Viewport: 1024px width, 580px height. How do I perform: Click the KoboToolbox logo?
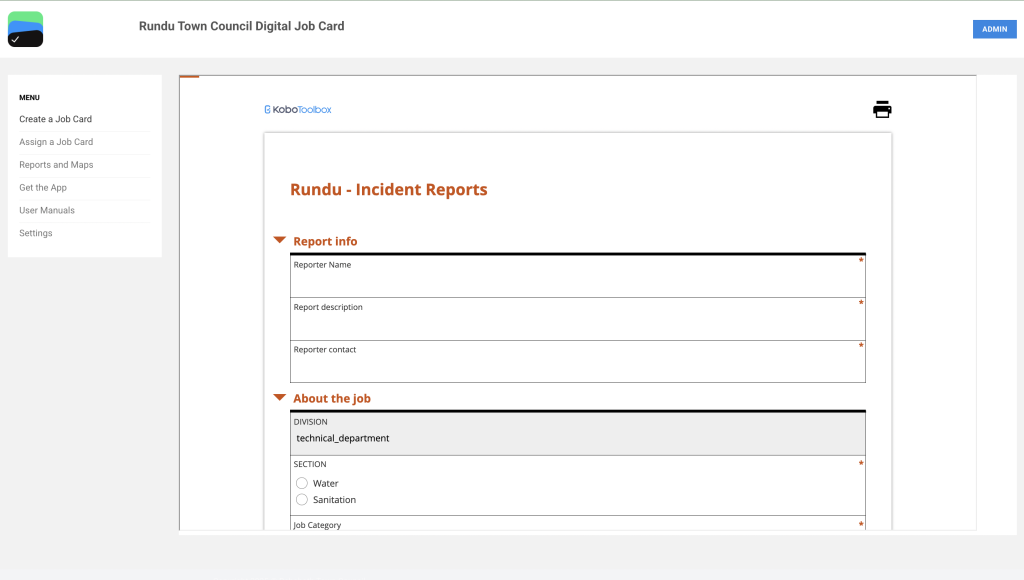(298, 110)
